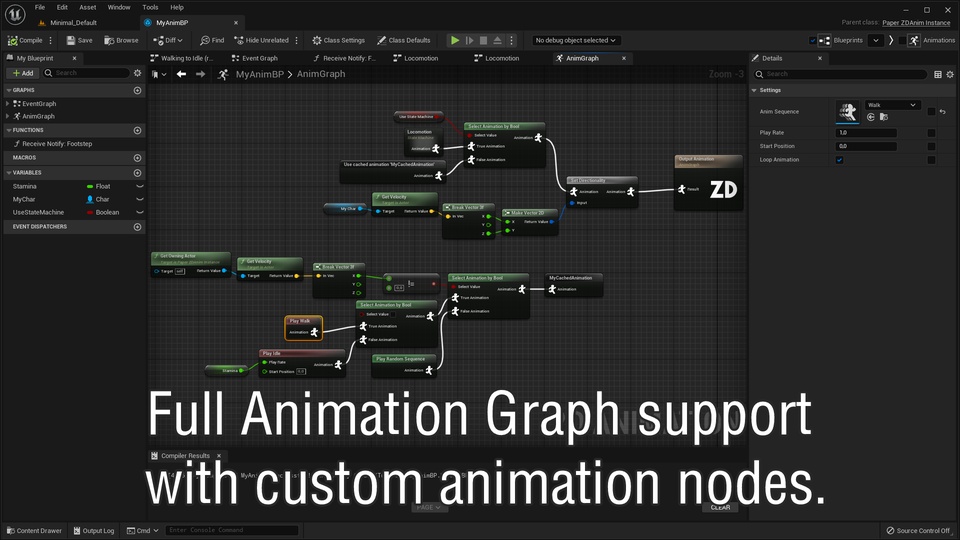Screen dimensions: 960x540
Task: Open Hide Unrelated options dots
Action: point(297,40)
